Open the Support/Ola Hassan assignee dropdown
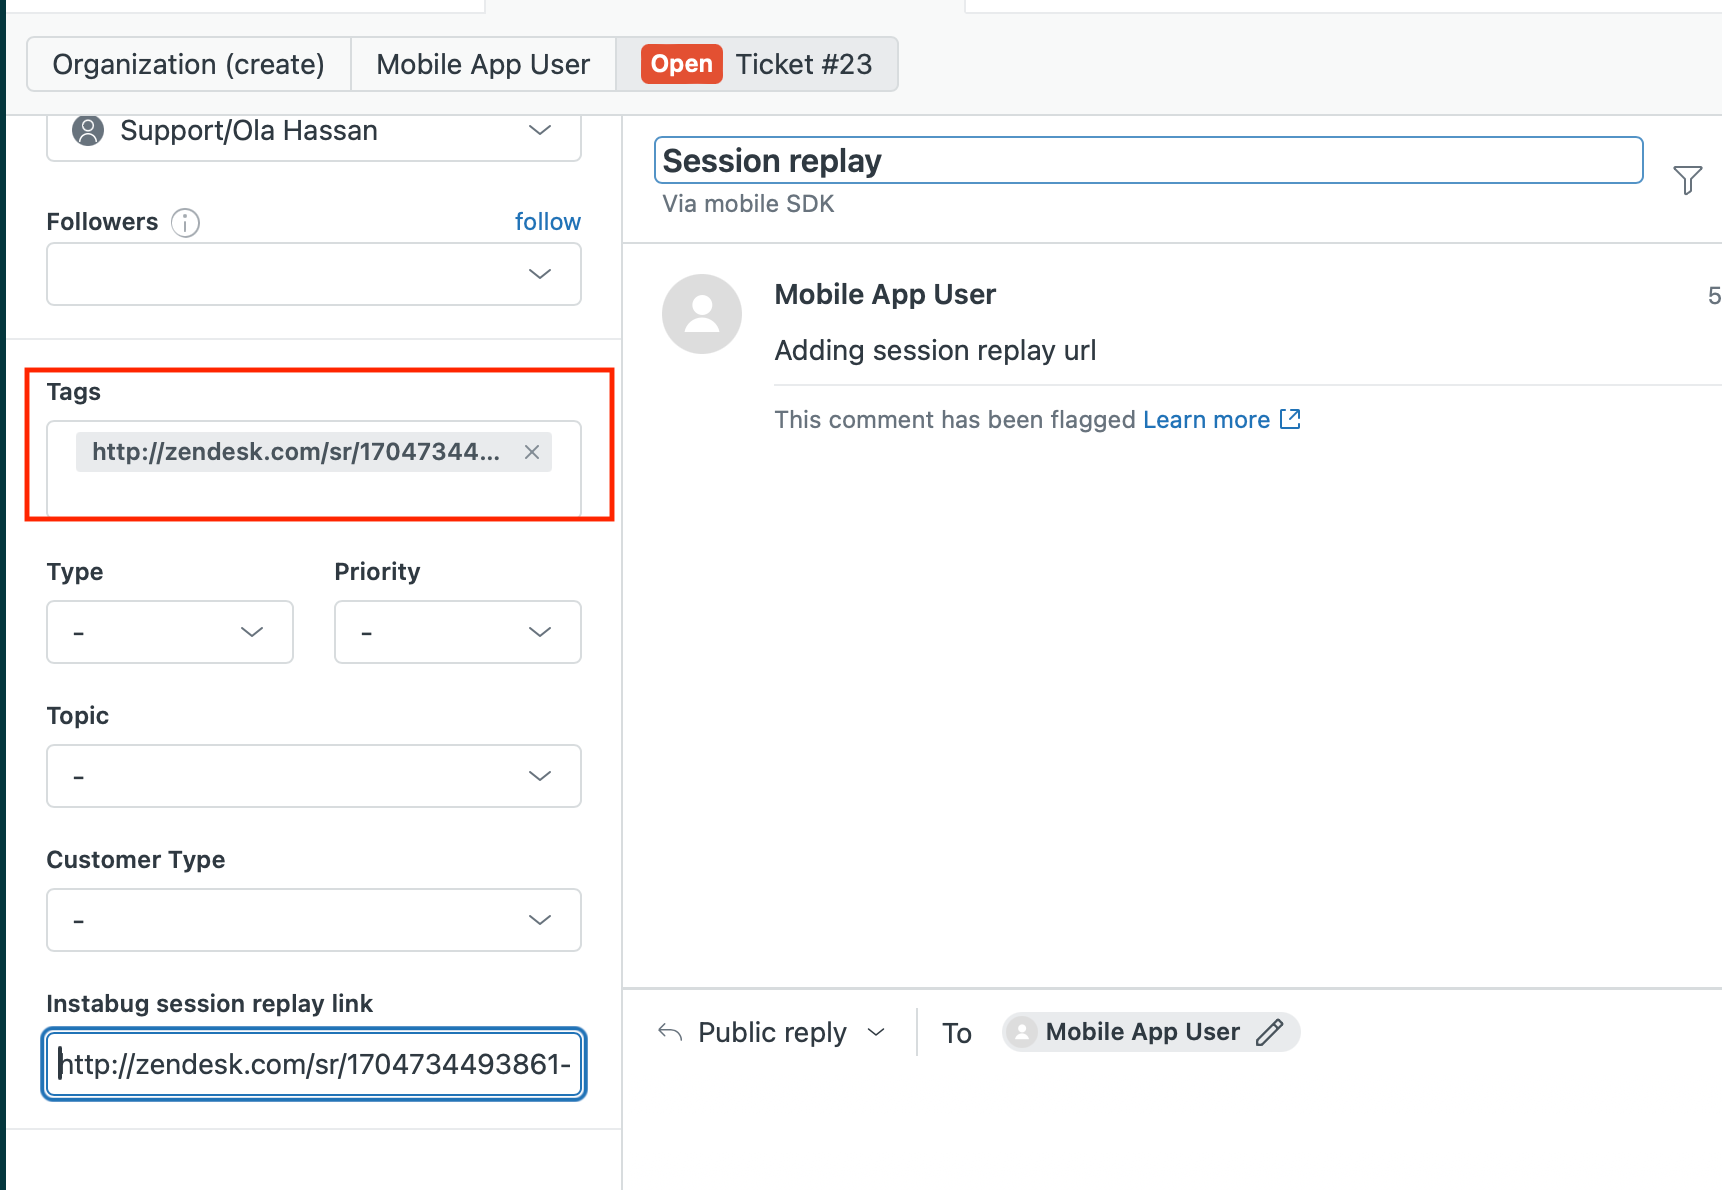The height and width of the screenshot is (1190, 1722). [x=539, y=130]
